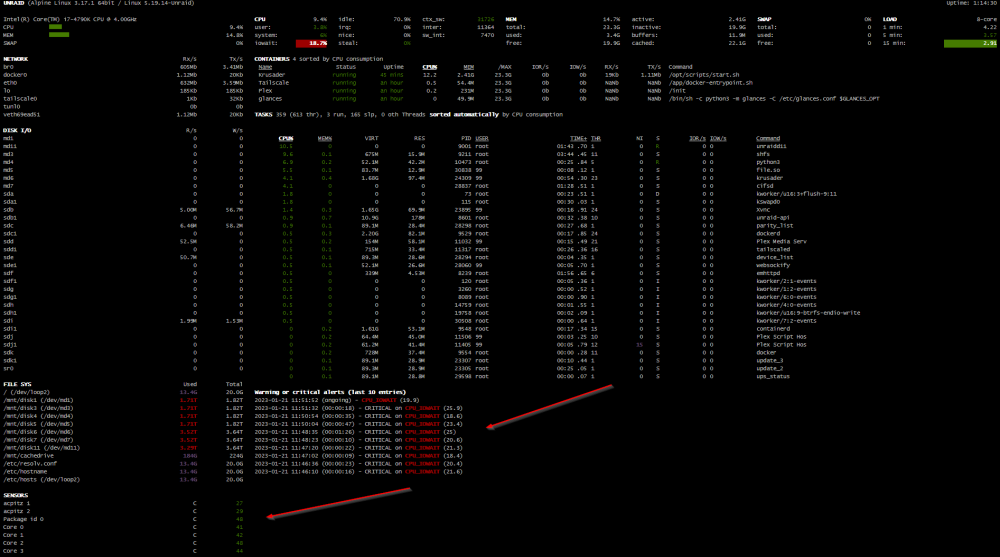Viewport: 1000px width, 557px height.
Task: Select the tailscale0 network interface
Action: coord(123,99)
